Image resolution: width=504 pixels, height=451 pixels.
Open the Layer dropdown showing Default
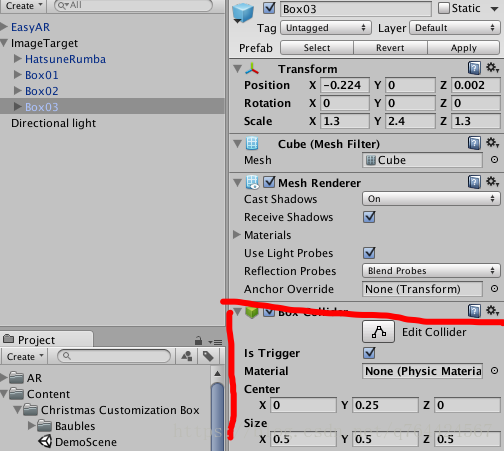pyautogui.click(x=455, y=28)
